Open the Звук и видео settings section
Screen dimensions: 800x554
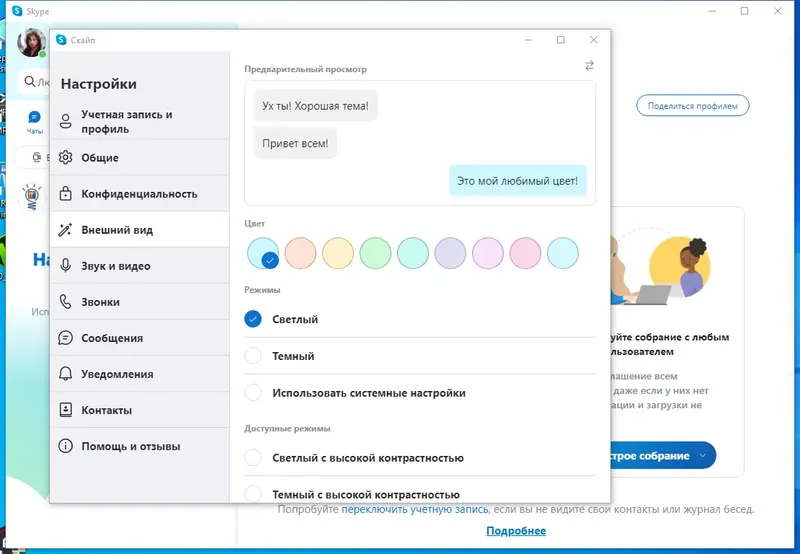point(140,265)
